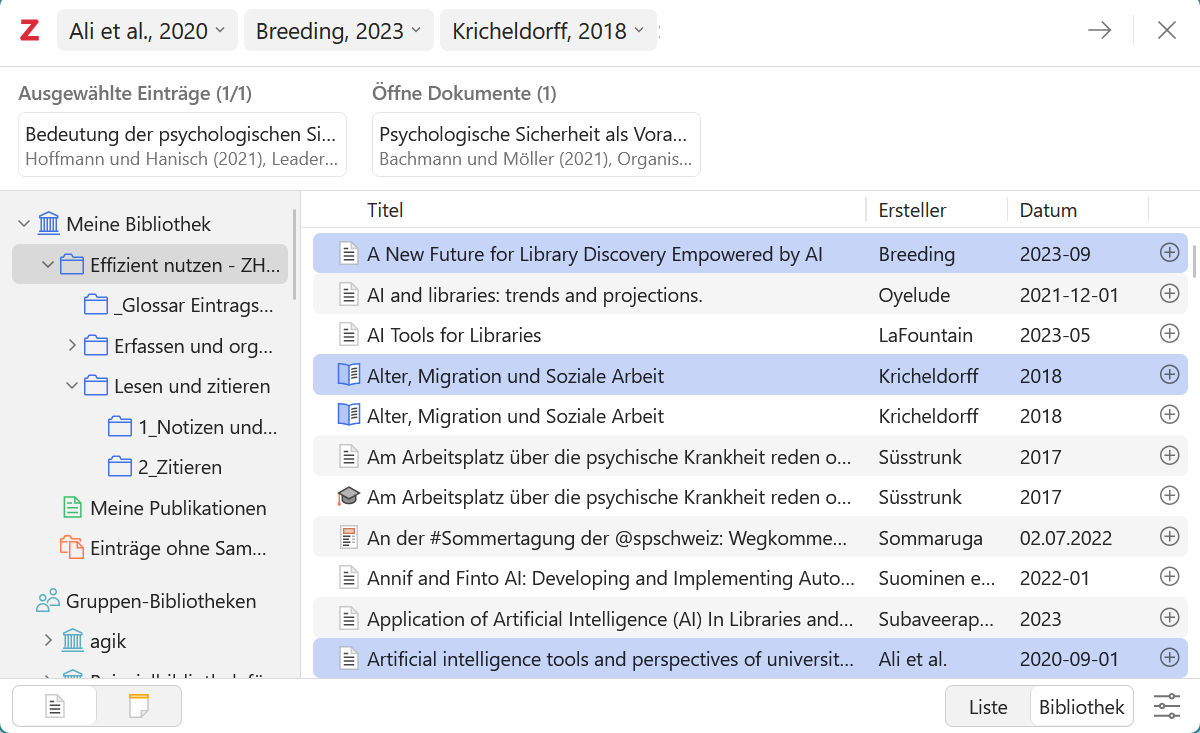1200x733 pixels.
Task: Switch to Bibliothek mode
Action: point(1082,707)
